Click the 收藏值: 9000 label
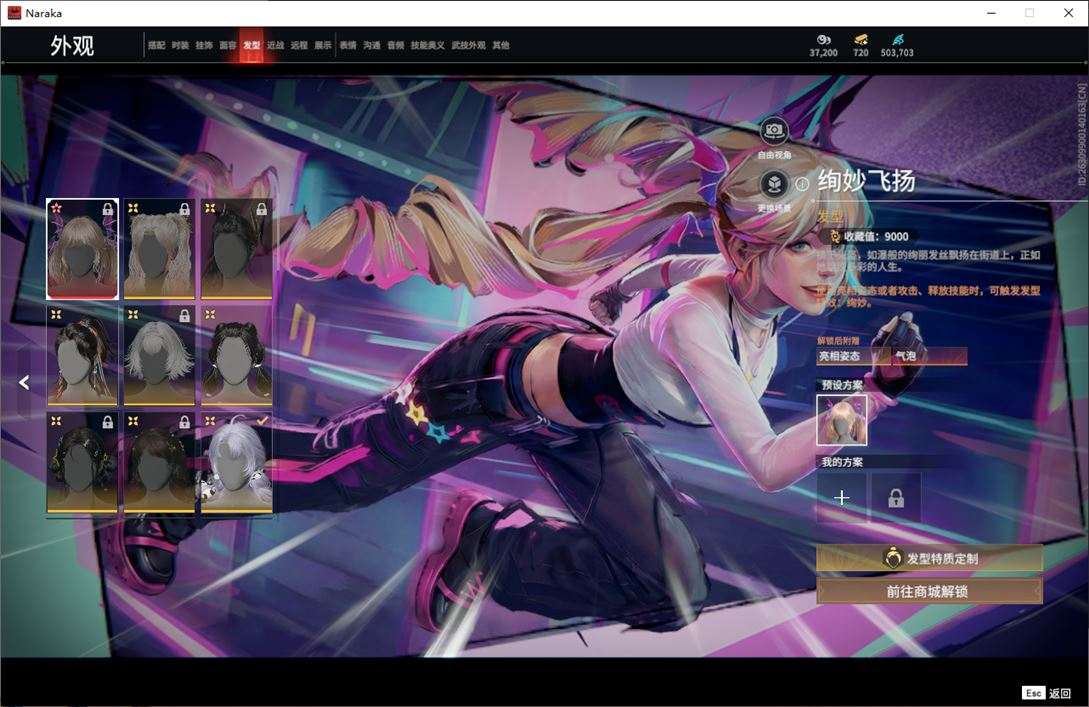 [876, 237]
